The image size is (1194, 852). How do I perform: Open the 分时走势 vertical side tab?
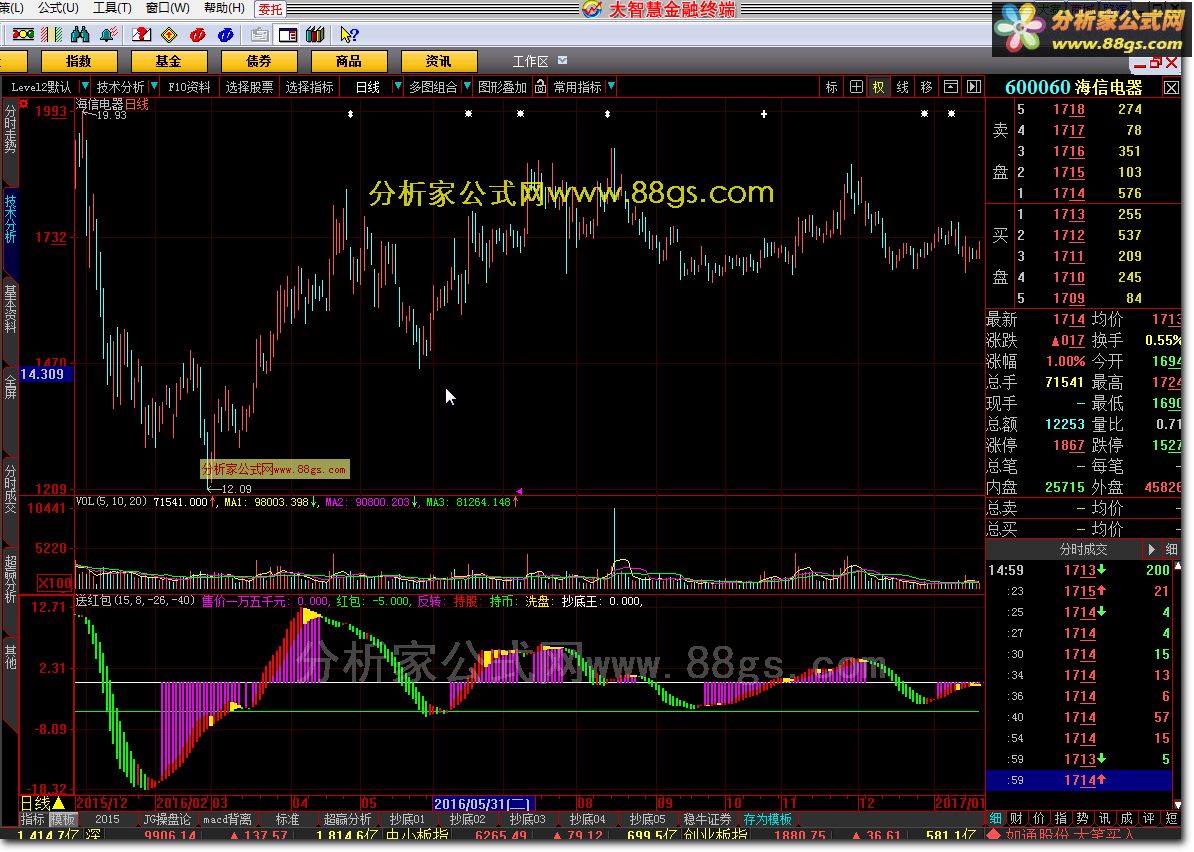(11, 129)
